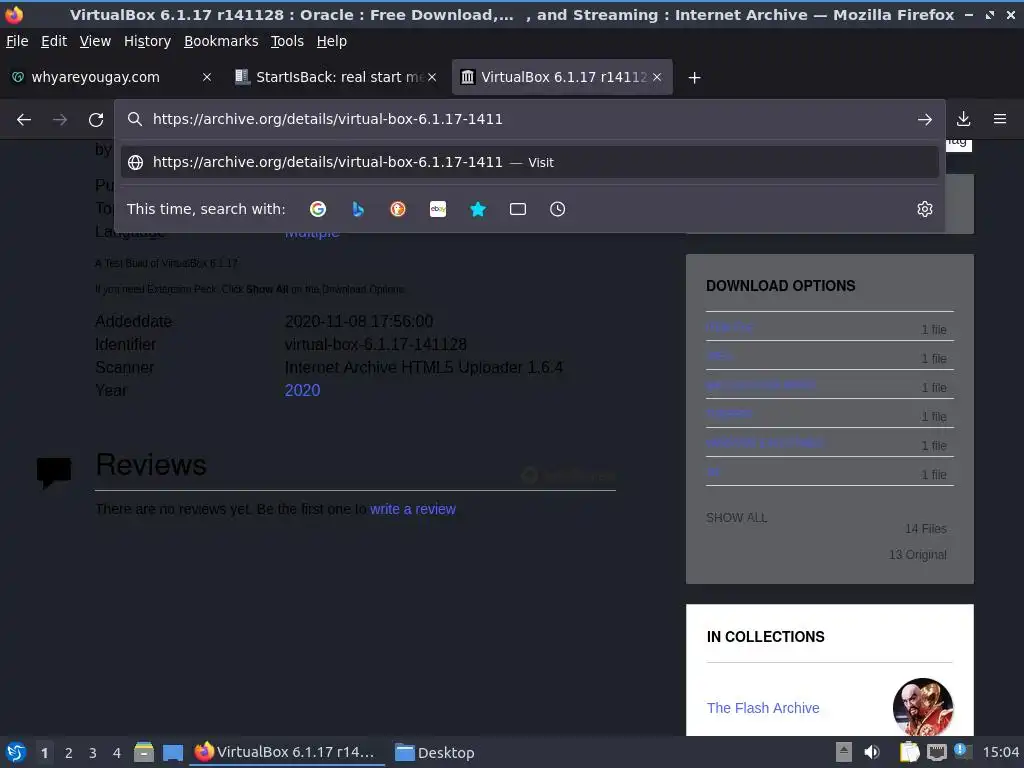
Task: Click the Reviews heading
Action: (x=151, y=464)
